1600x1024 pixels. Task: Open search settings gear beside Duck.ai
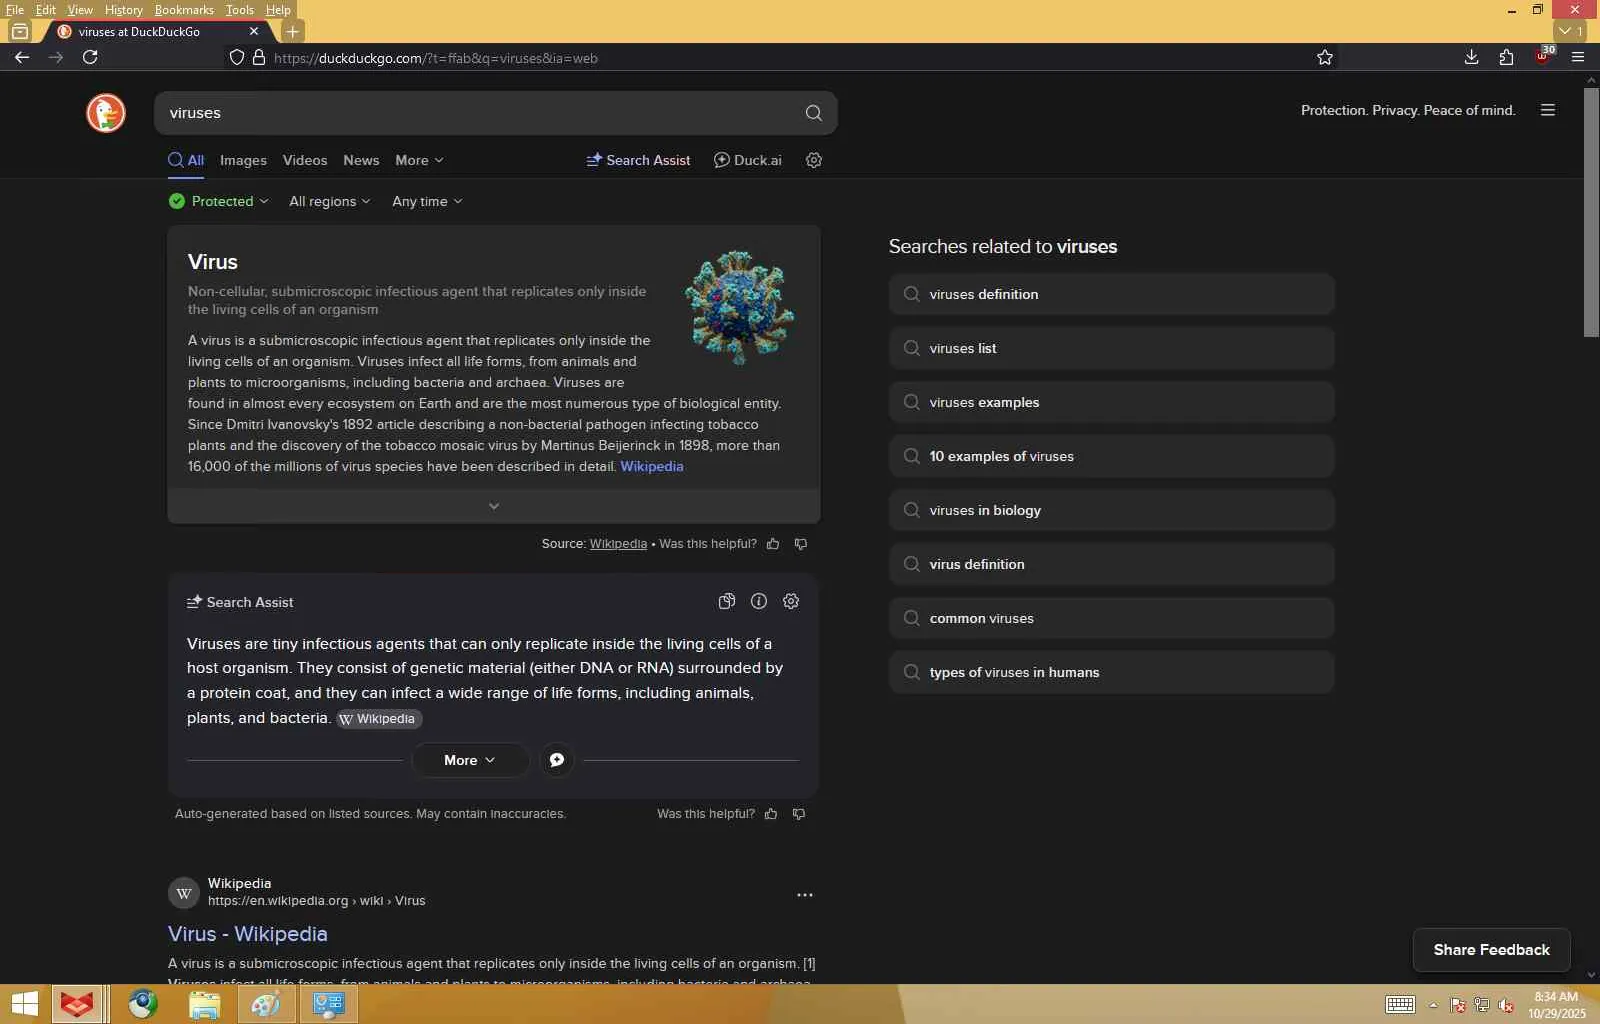pos(814,160)
